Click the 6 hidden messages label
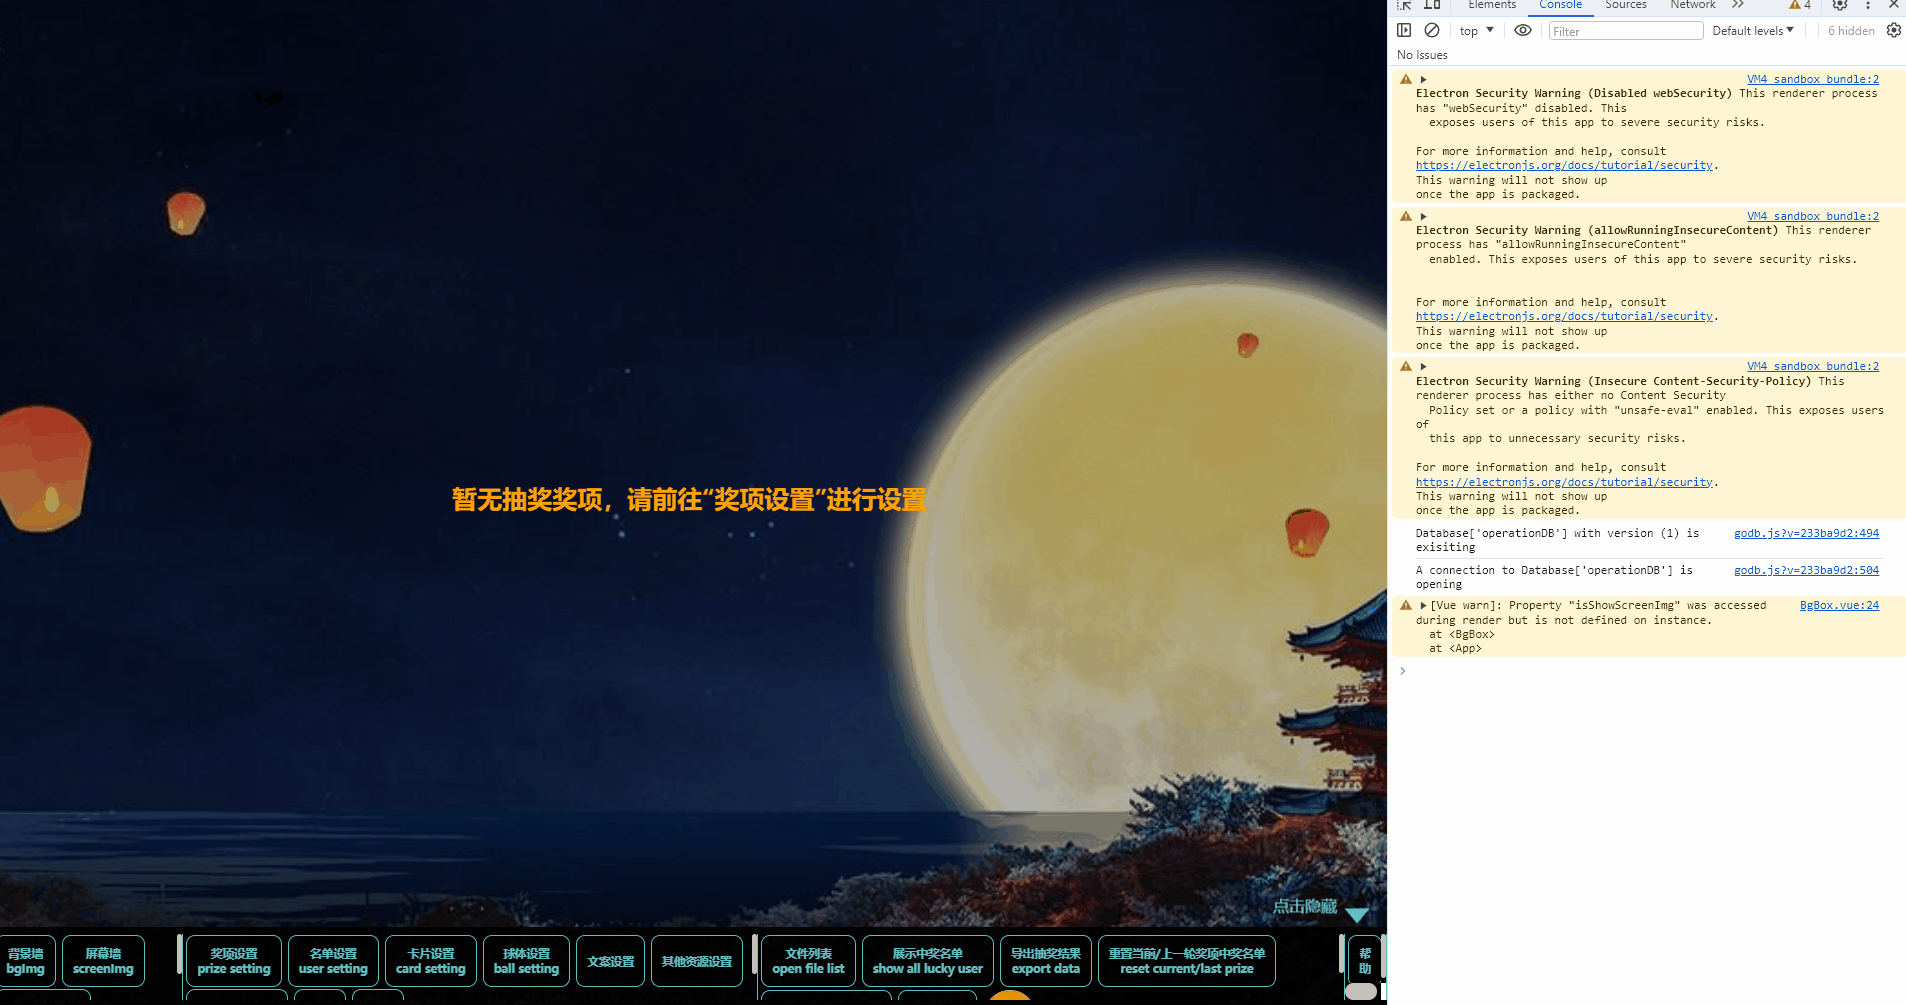Viewport: 1906px width, 1005px height. coord(1851,31)
